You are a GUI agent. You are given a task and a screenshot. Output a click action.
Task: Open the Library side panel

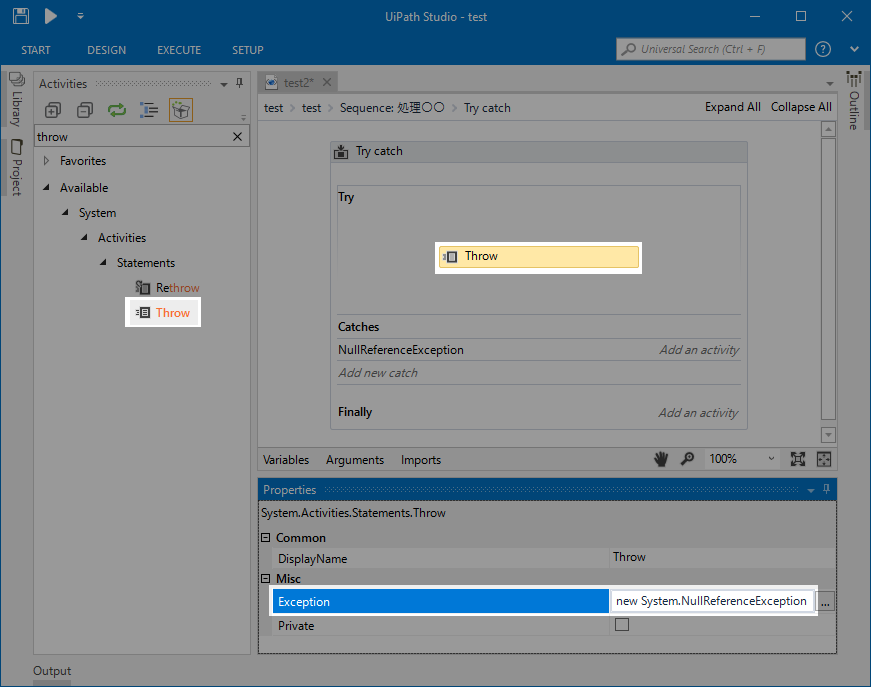[17, 100]
